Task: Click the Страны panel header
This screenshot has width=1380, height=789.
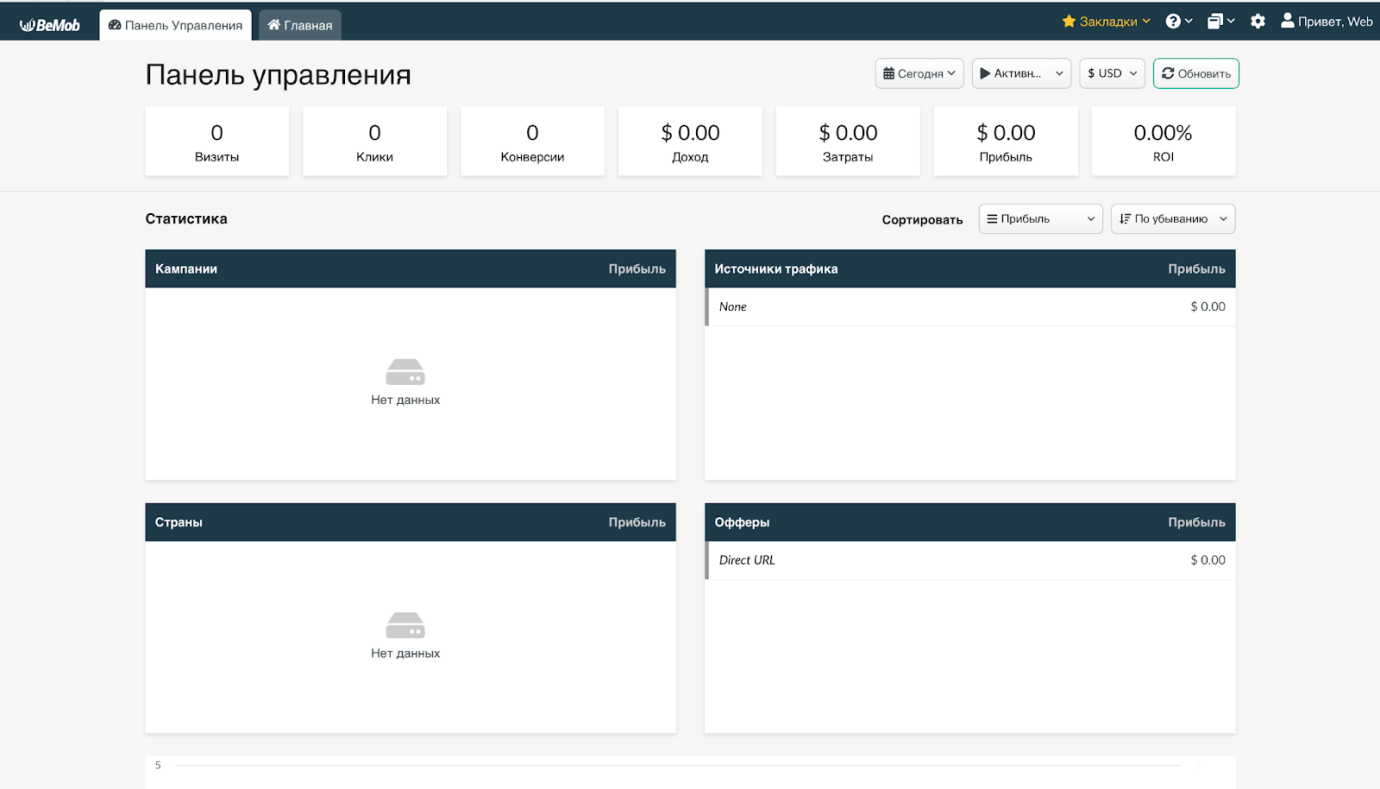Action: pyautogui.click(x=410, y=522)
